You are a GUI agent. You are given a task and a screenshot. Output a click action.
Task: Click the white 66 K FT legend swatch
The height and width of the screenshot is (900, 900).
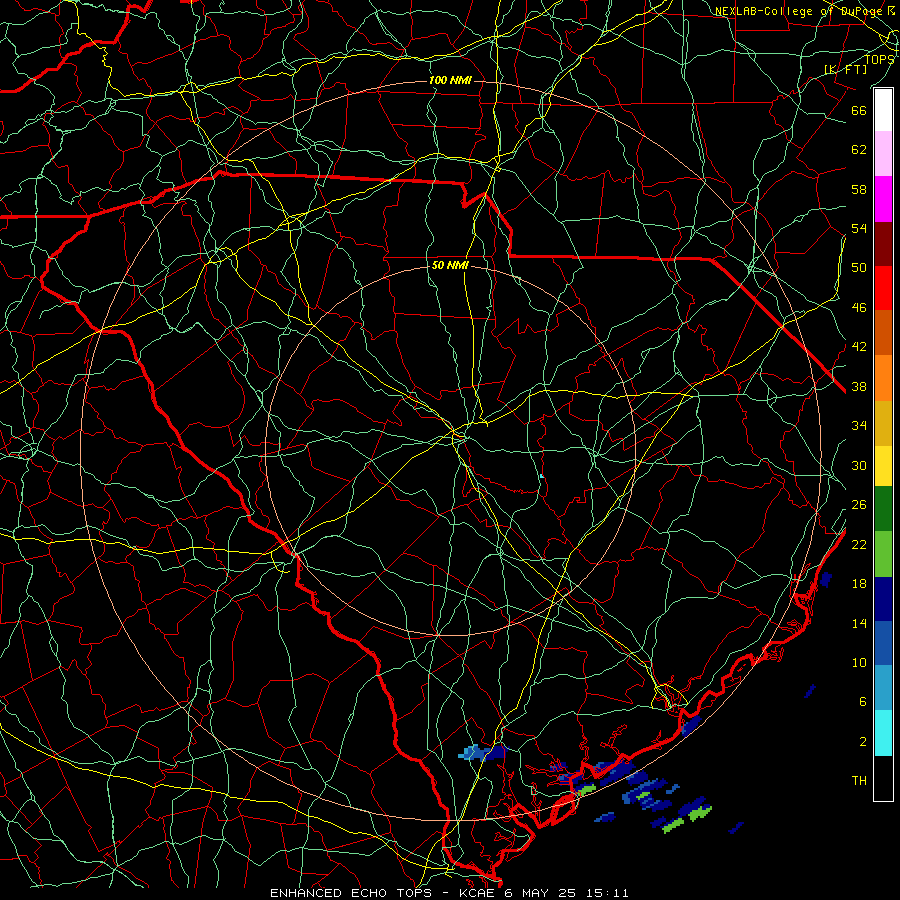click(x=884, y=110)
